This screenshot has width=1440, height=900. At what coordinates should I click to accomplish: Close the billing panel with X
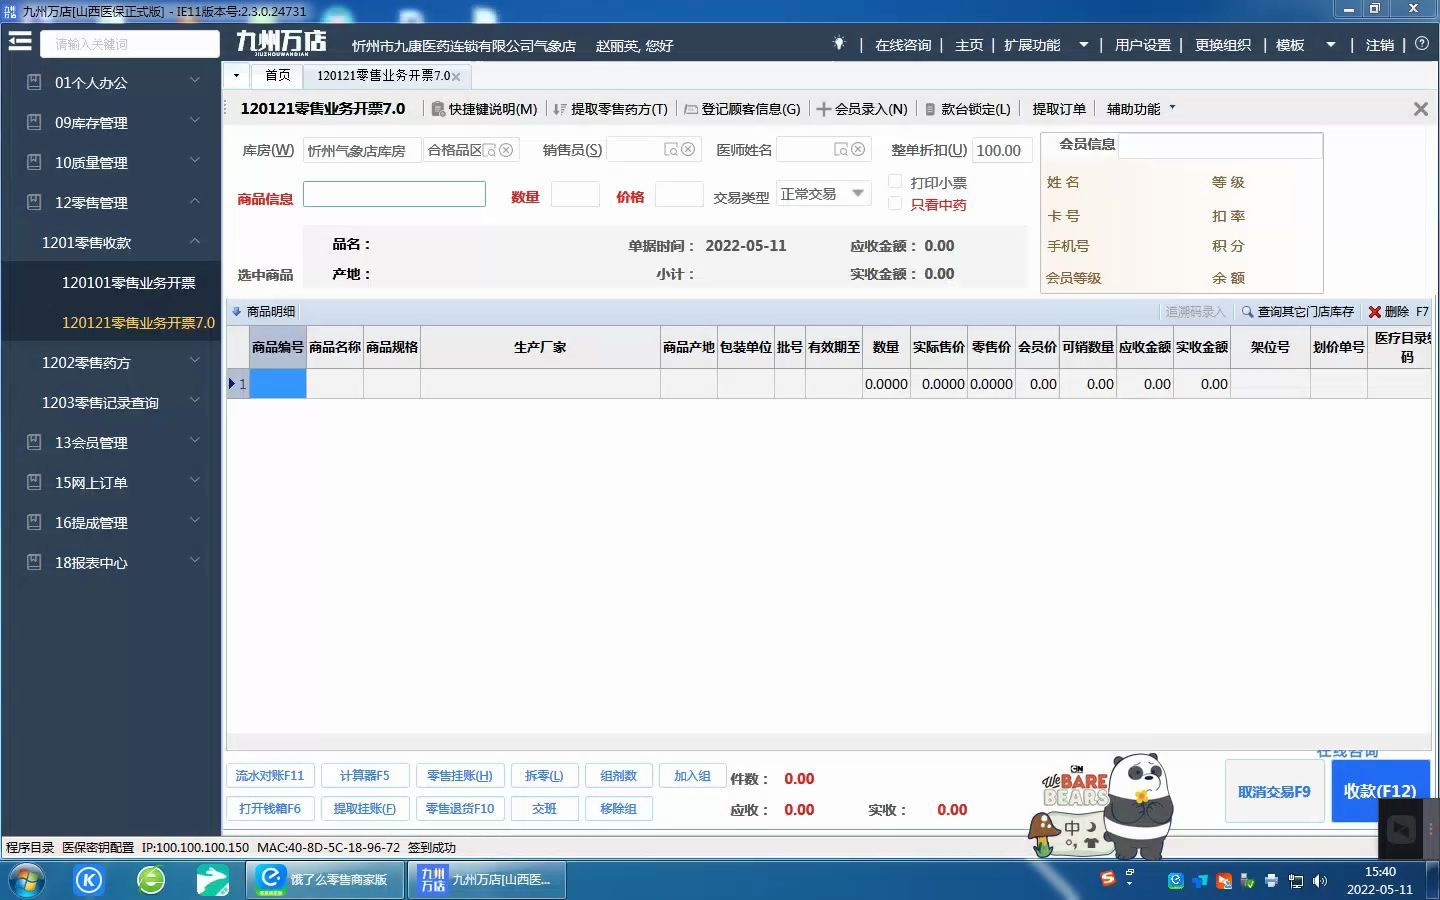point(1420,109)
